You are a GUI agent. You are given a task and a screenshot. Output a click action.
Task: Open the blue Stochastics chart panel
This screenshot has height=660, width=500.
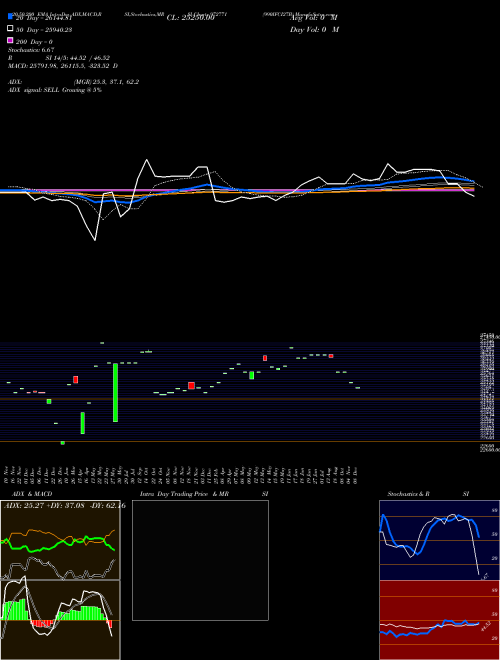click(439, 540)
